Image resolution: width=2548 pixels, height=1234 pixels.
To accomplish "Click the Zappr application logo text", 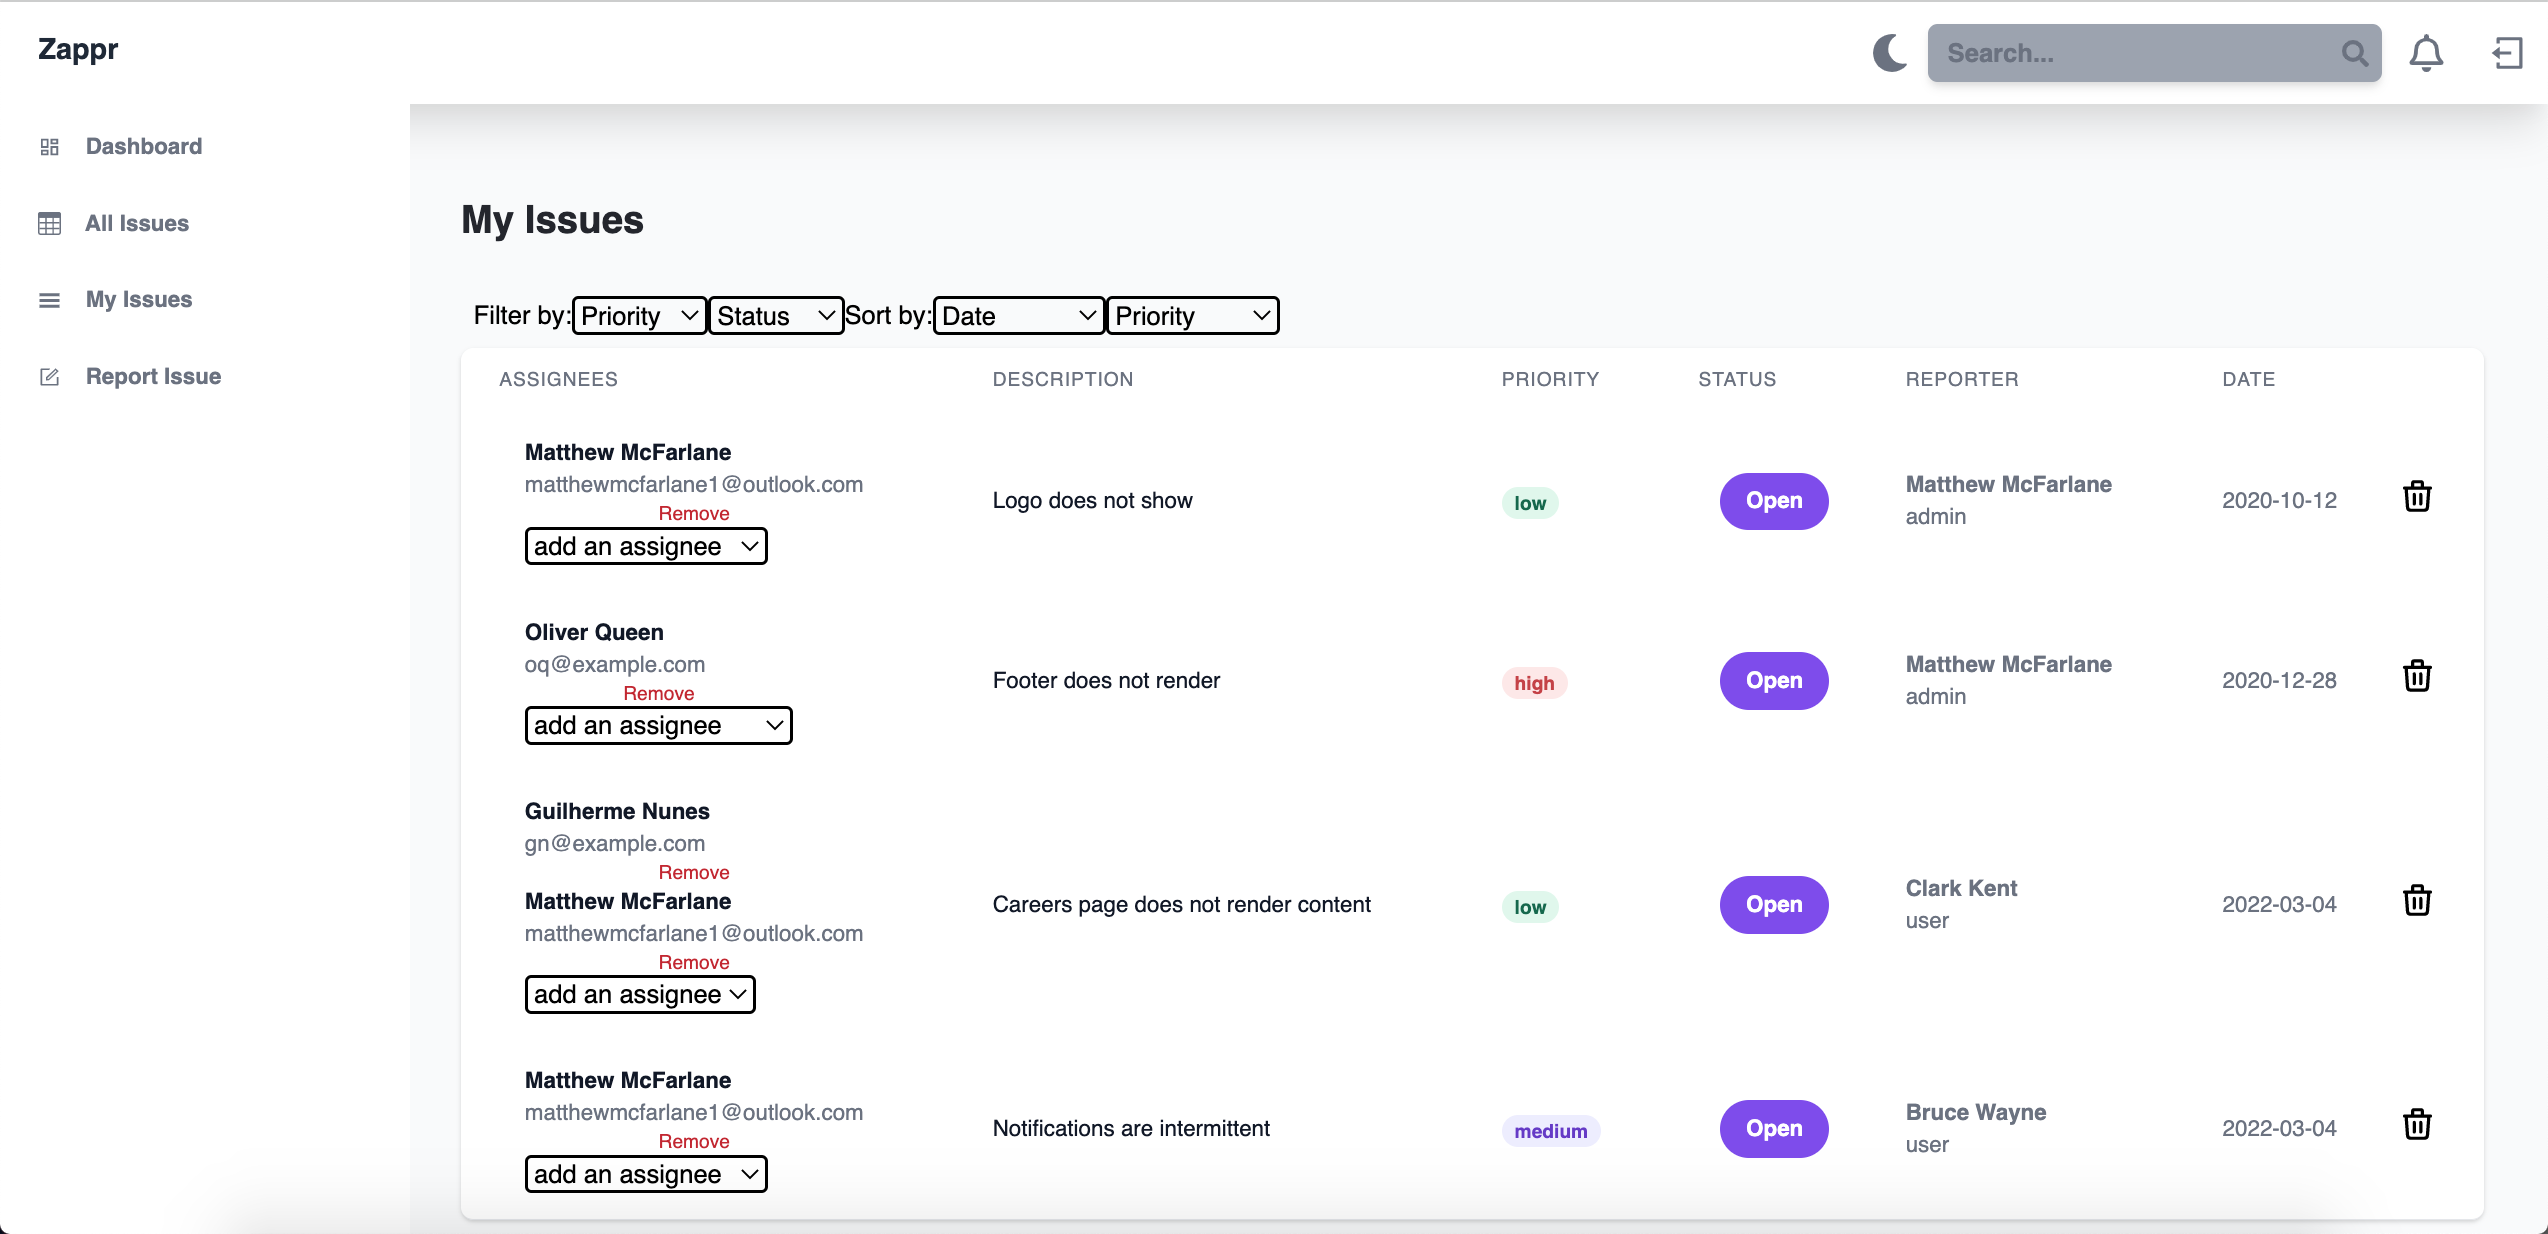I will [78, 49].
